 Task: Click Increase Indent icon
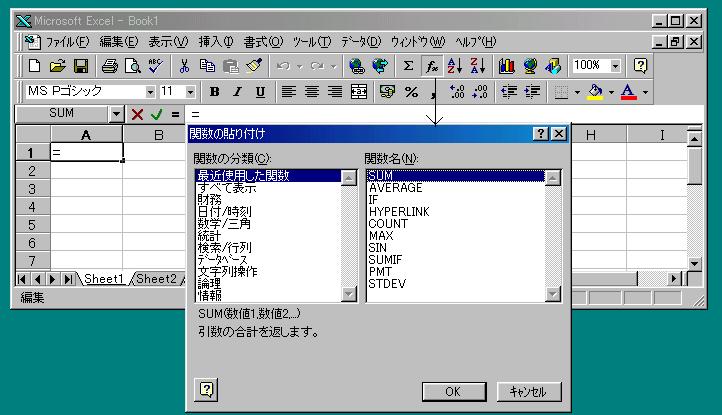532,92
